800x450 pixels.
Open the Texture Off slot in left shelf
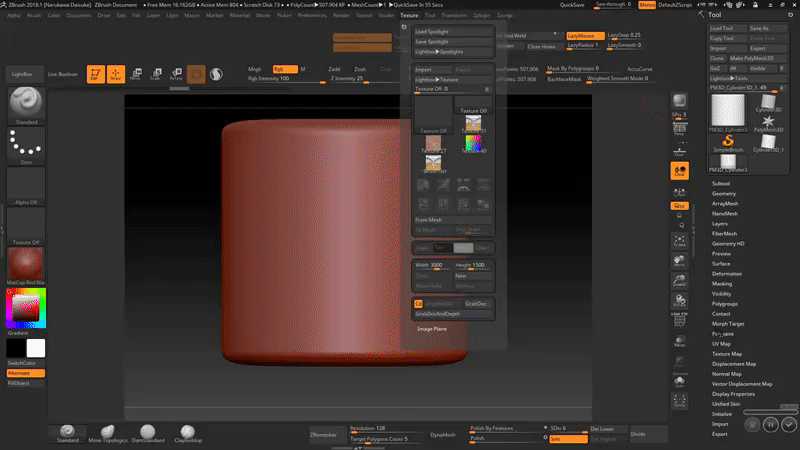(26, 227)
